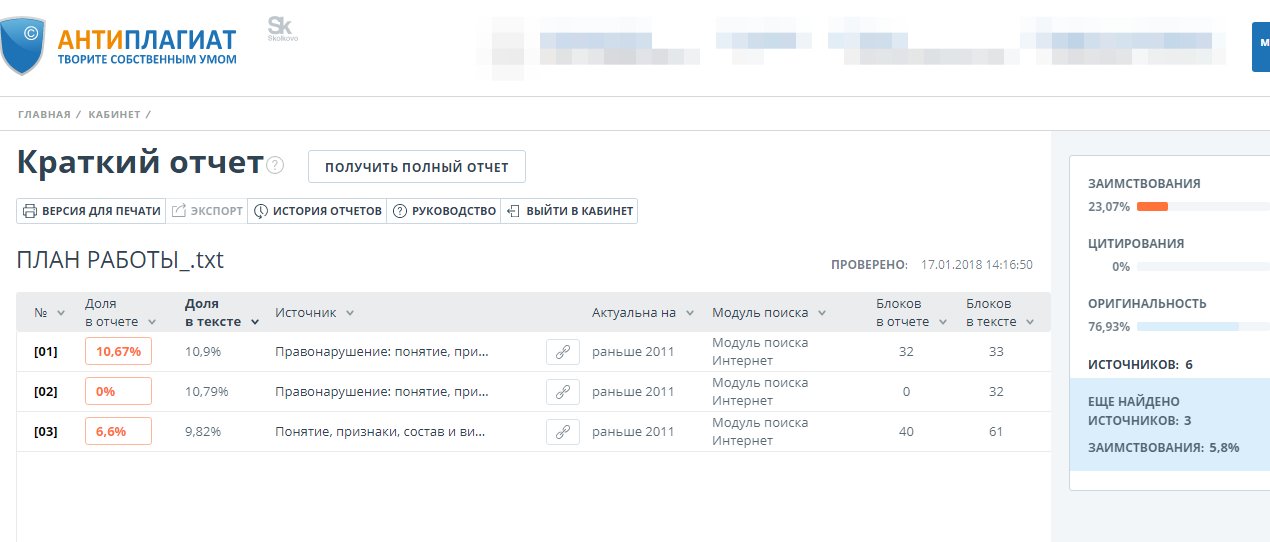
Task: Sort by Доля в тексте column
Action: (x=221, y=312)
